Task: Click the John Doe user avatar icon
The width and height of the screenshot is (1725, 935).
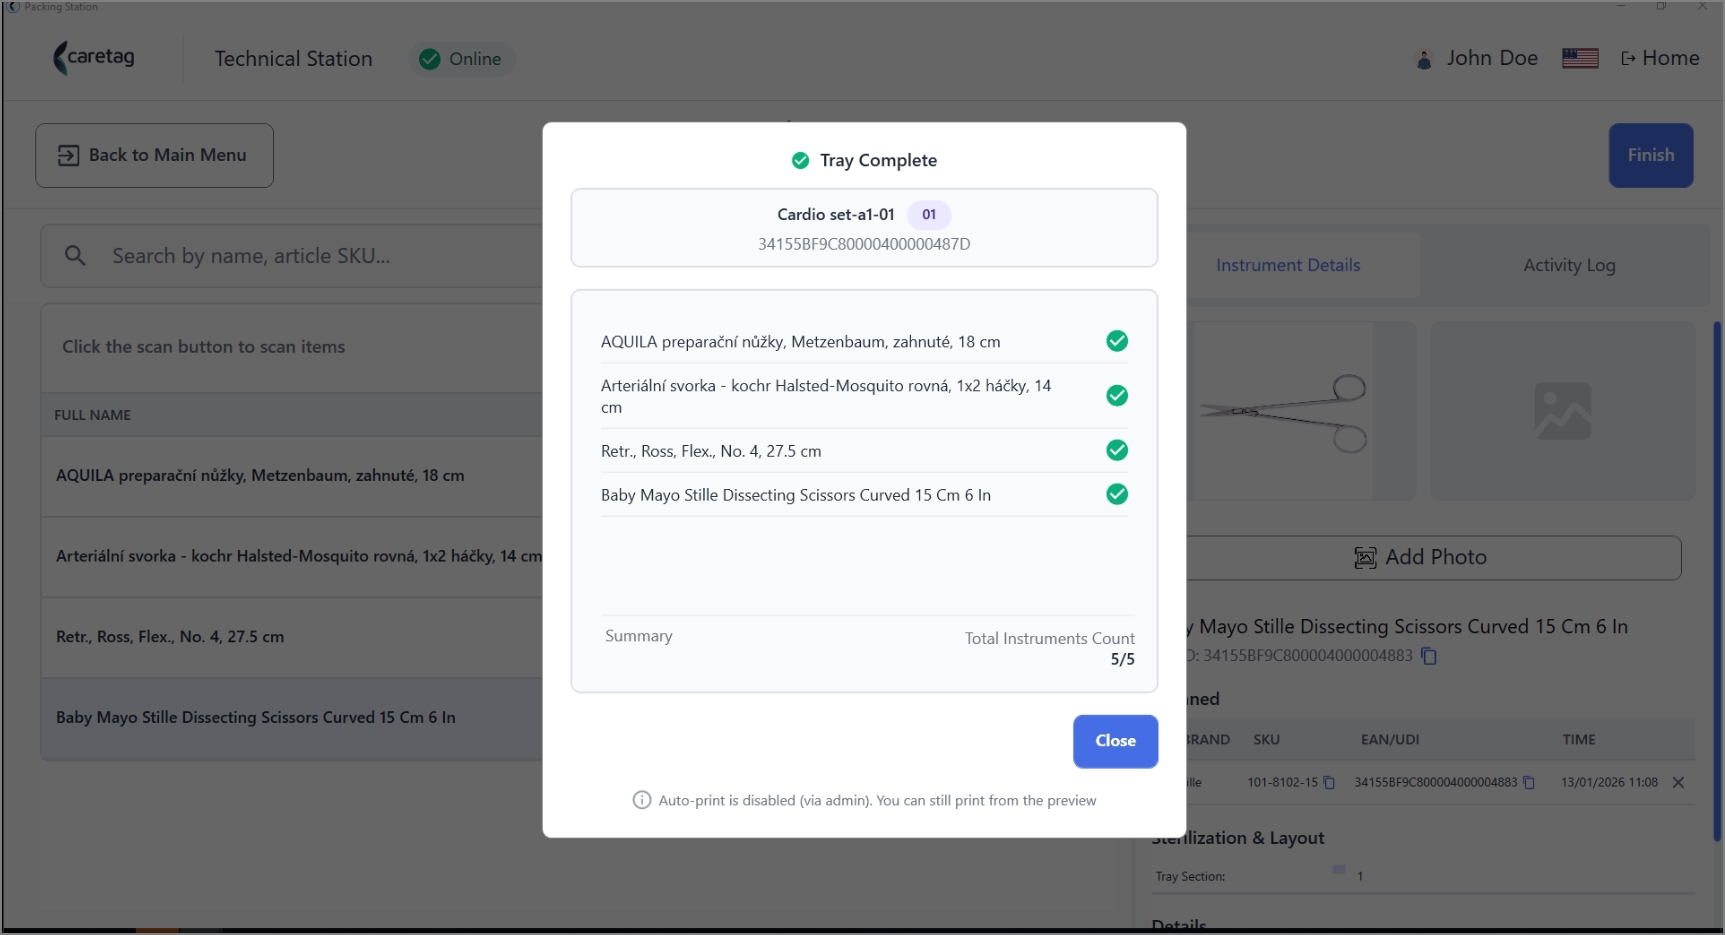Action: click(x=1424, y=59)
